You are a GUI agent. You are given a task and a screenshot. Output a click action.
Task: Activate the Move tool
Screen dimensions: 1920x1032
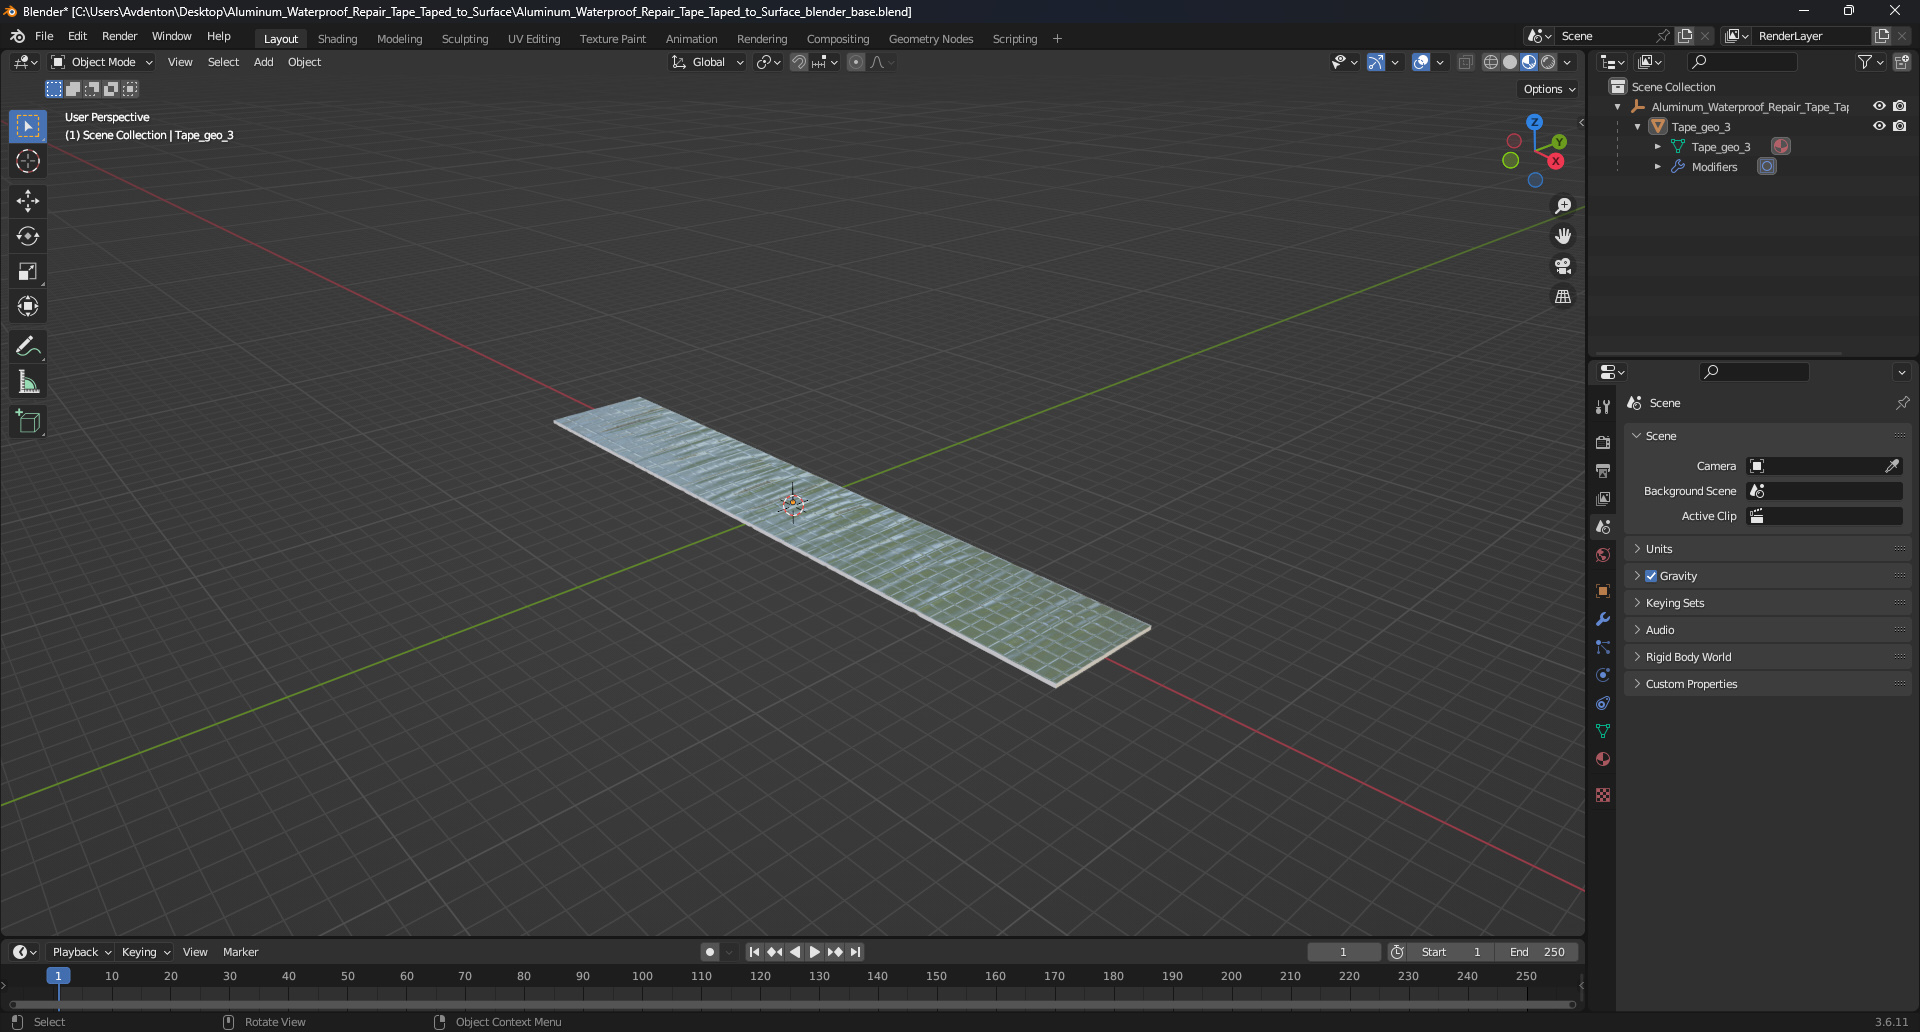28,201
